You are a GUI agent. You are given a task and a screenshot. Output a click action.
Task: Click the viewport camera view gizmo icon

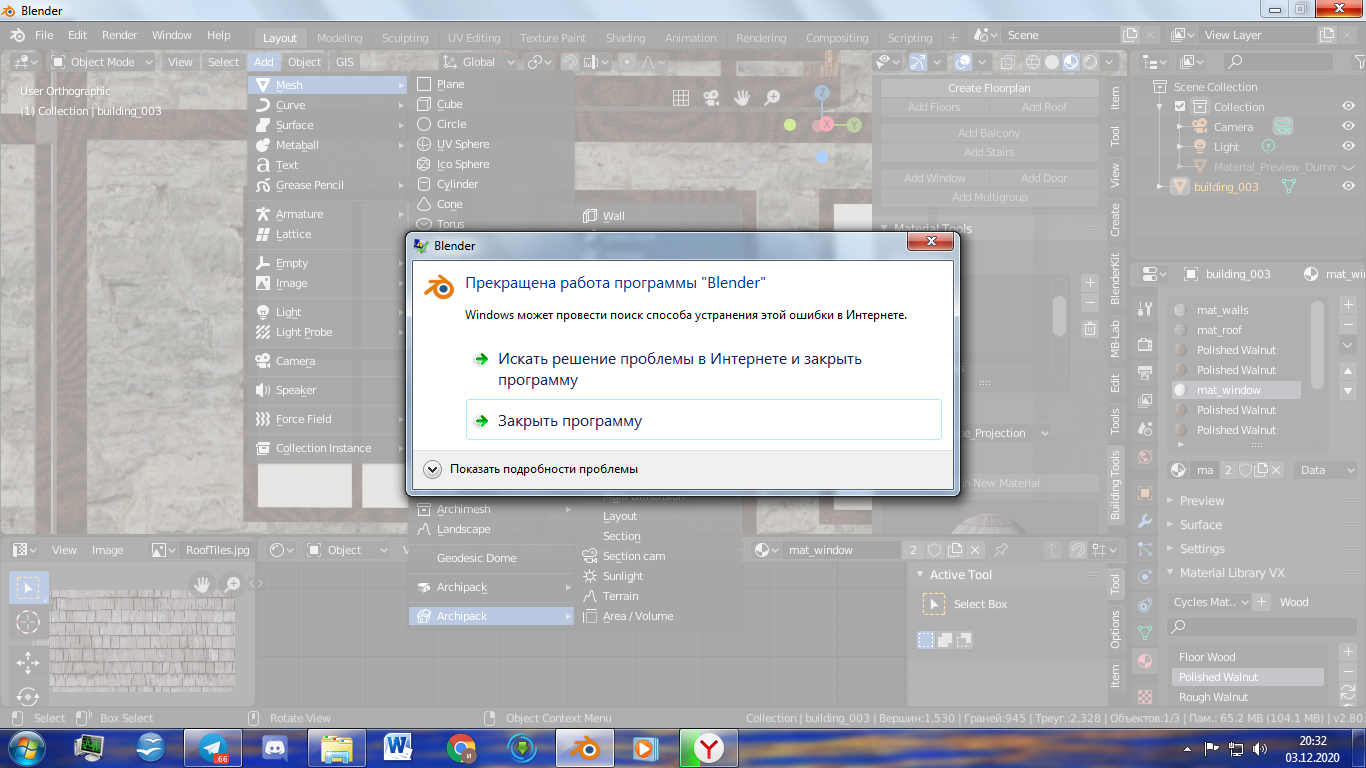pyautogui.click(x=711, y=98)
